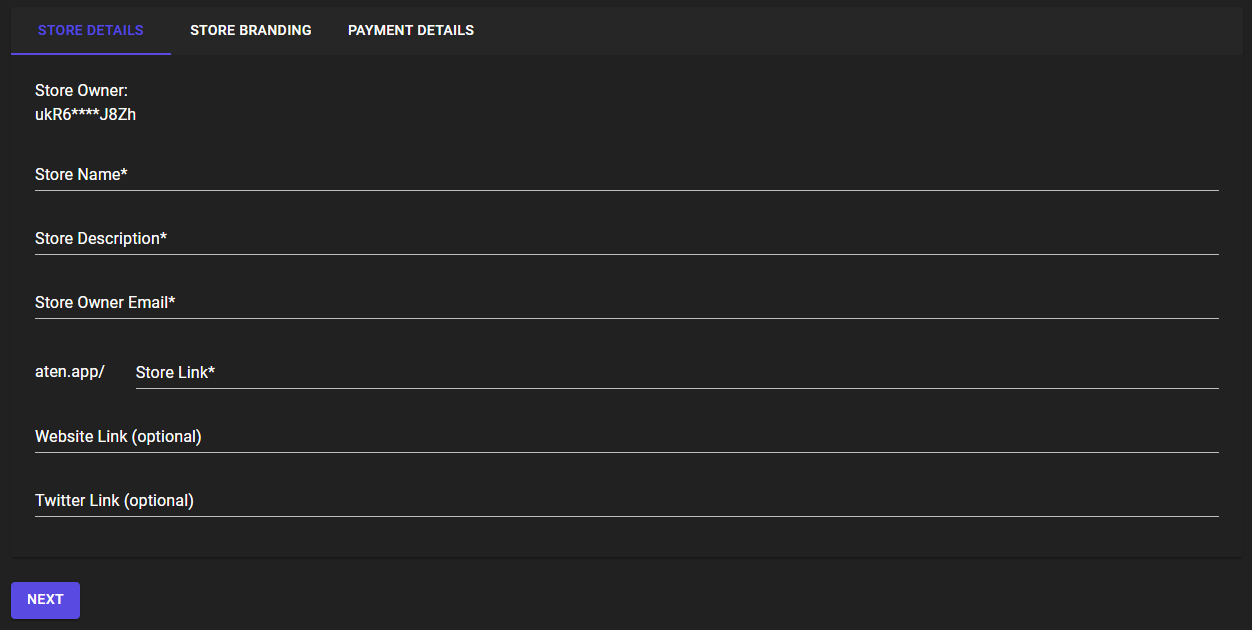Click the asterisk after Store Description
The height and width of the screenshot is (630, 1252).
pyautogui.click(x=163, y=238)
